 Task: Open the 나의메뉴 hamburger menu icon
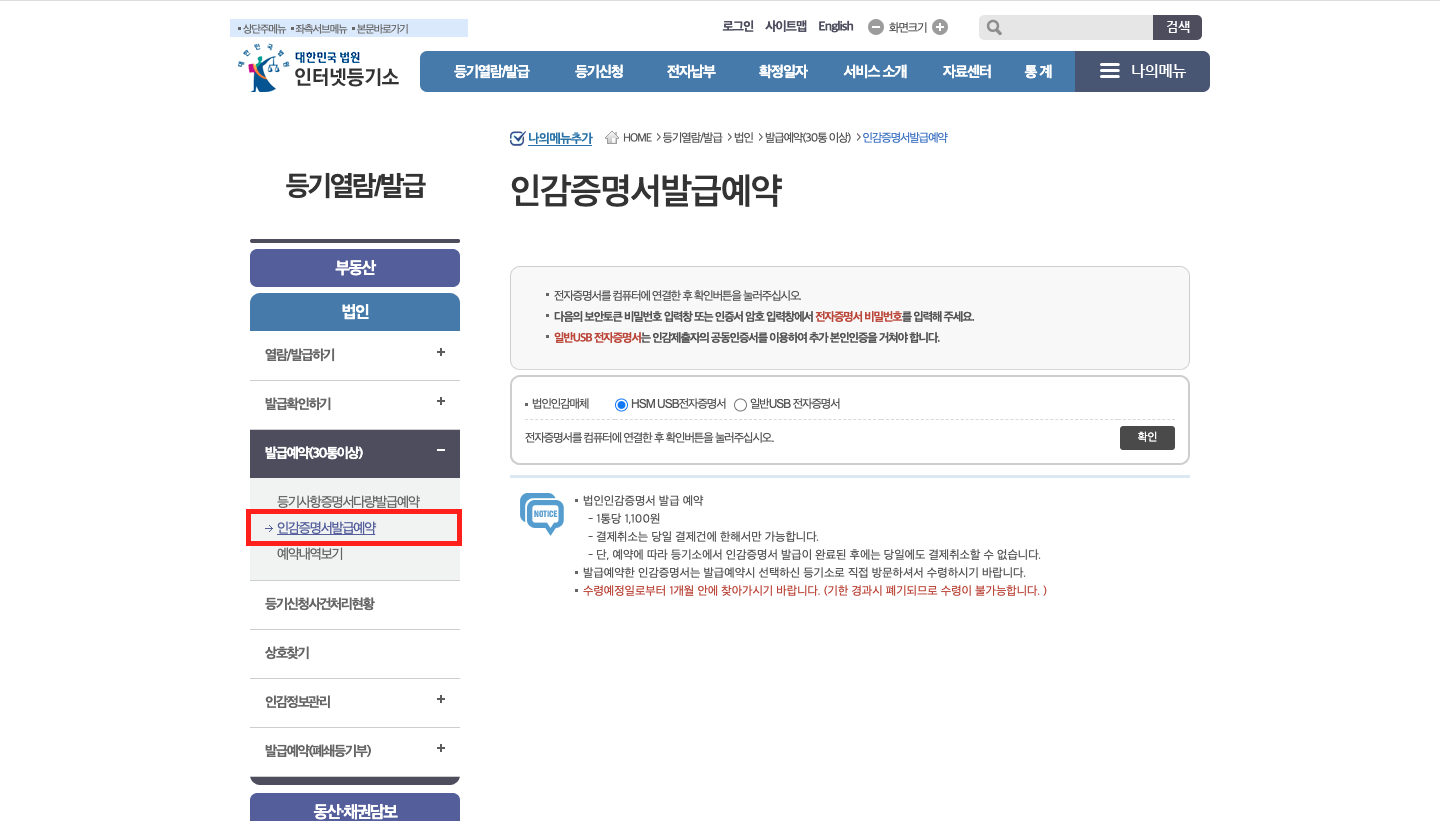coord(1110,71)
